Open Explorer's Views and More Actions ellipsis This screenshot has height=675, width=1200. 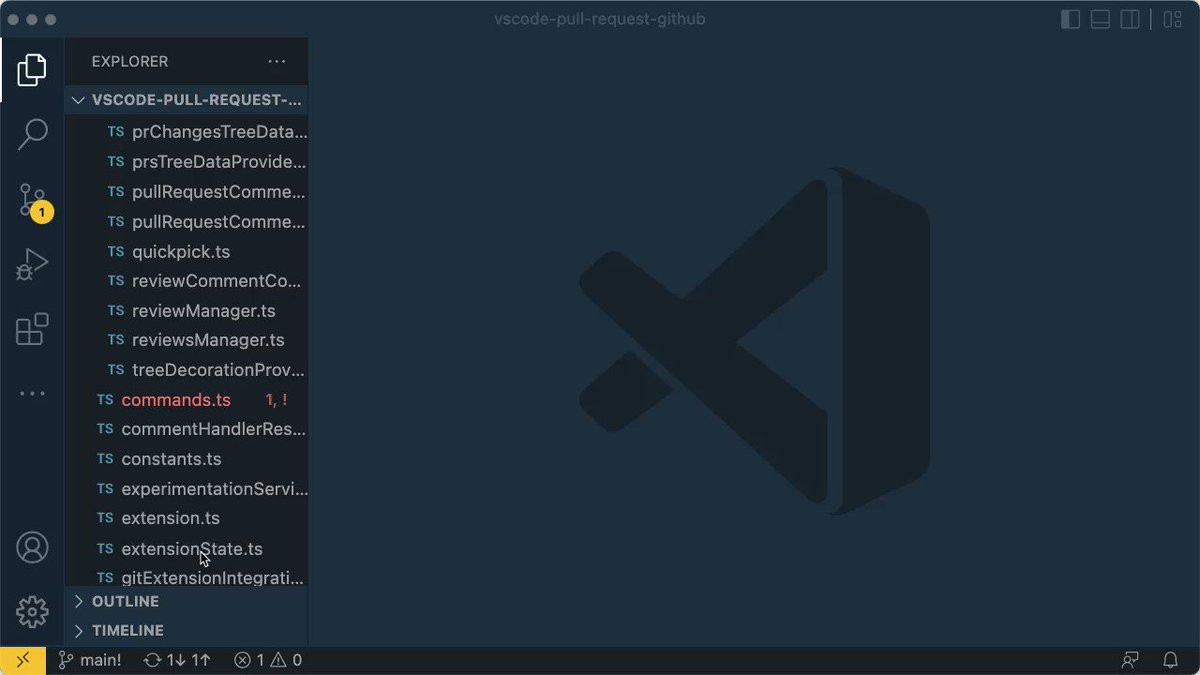[x=277, y=61]
